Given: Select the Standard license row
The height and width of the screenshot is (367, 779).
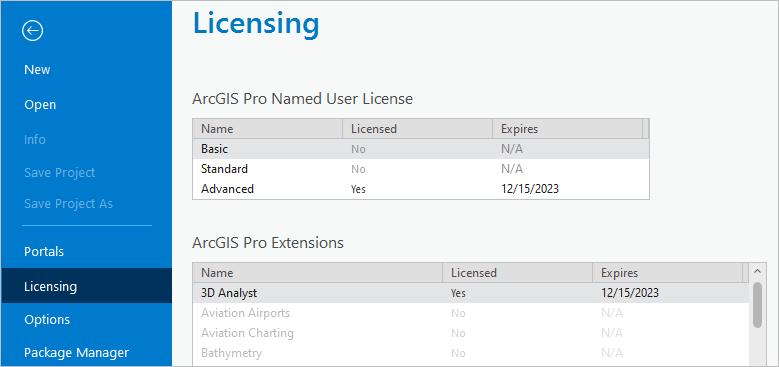Looking at the screenshot, I should (420, 169).
